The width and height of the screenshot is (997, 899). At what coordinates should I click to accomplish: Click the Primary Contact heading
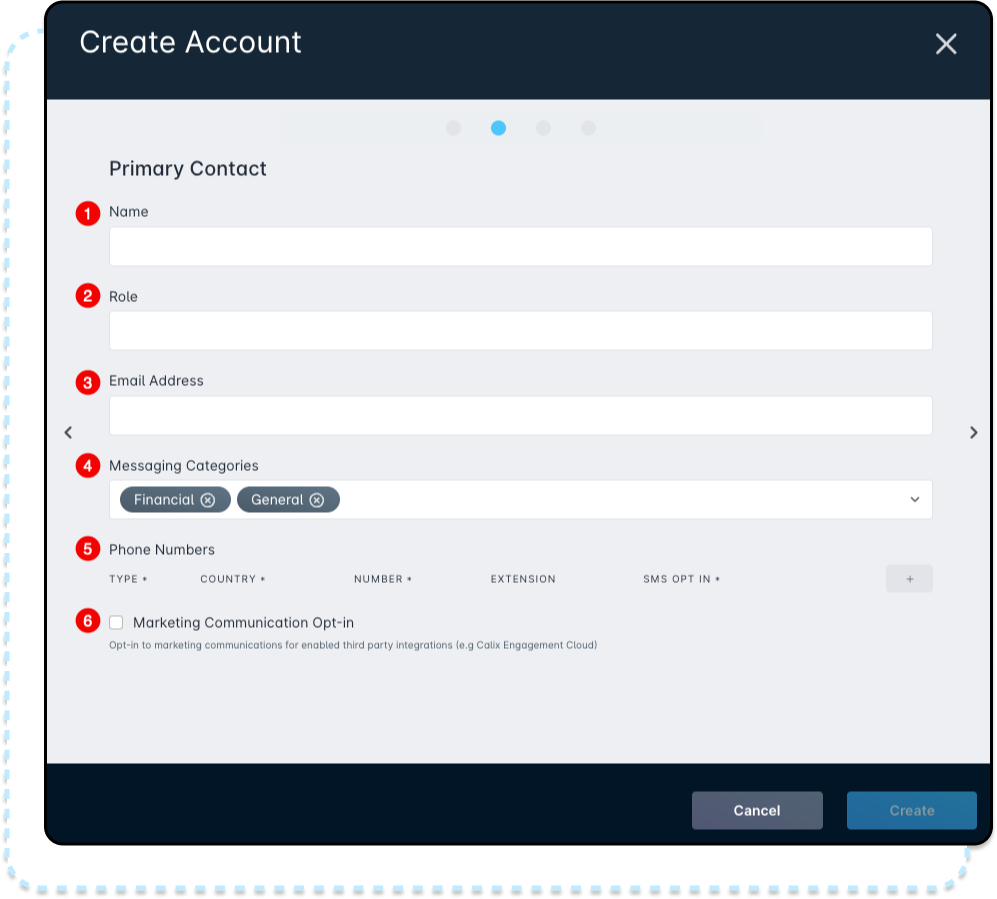[x=188, y=168]
